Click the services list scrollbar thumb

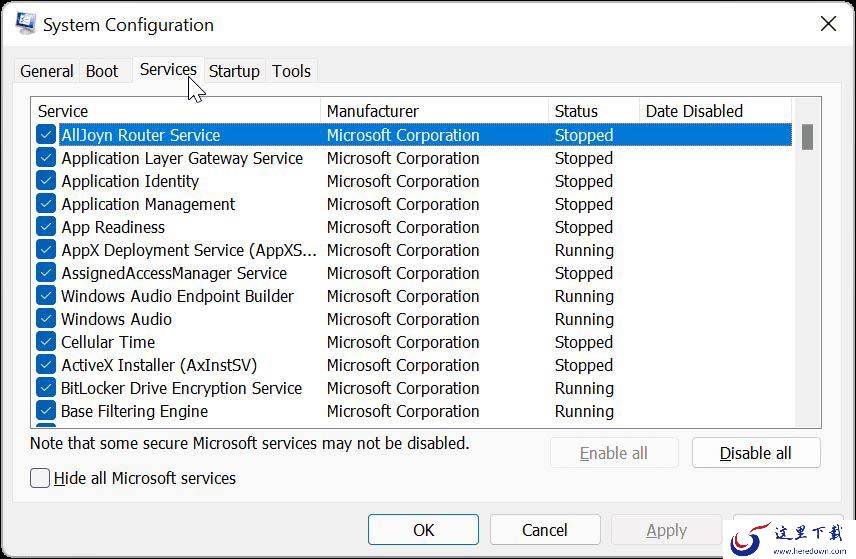(807, 136)
